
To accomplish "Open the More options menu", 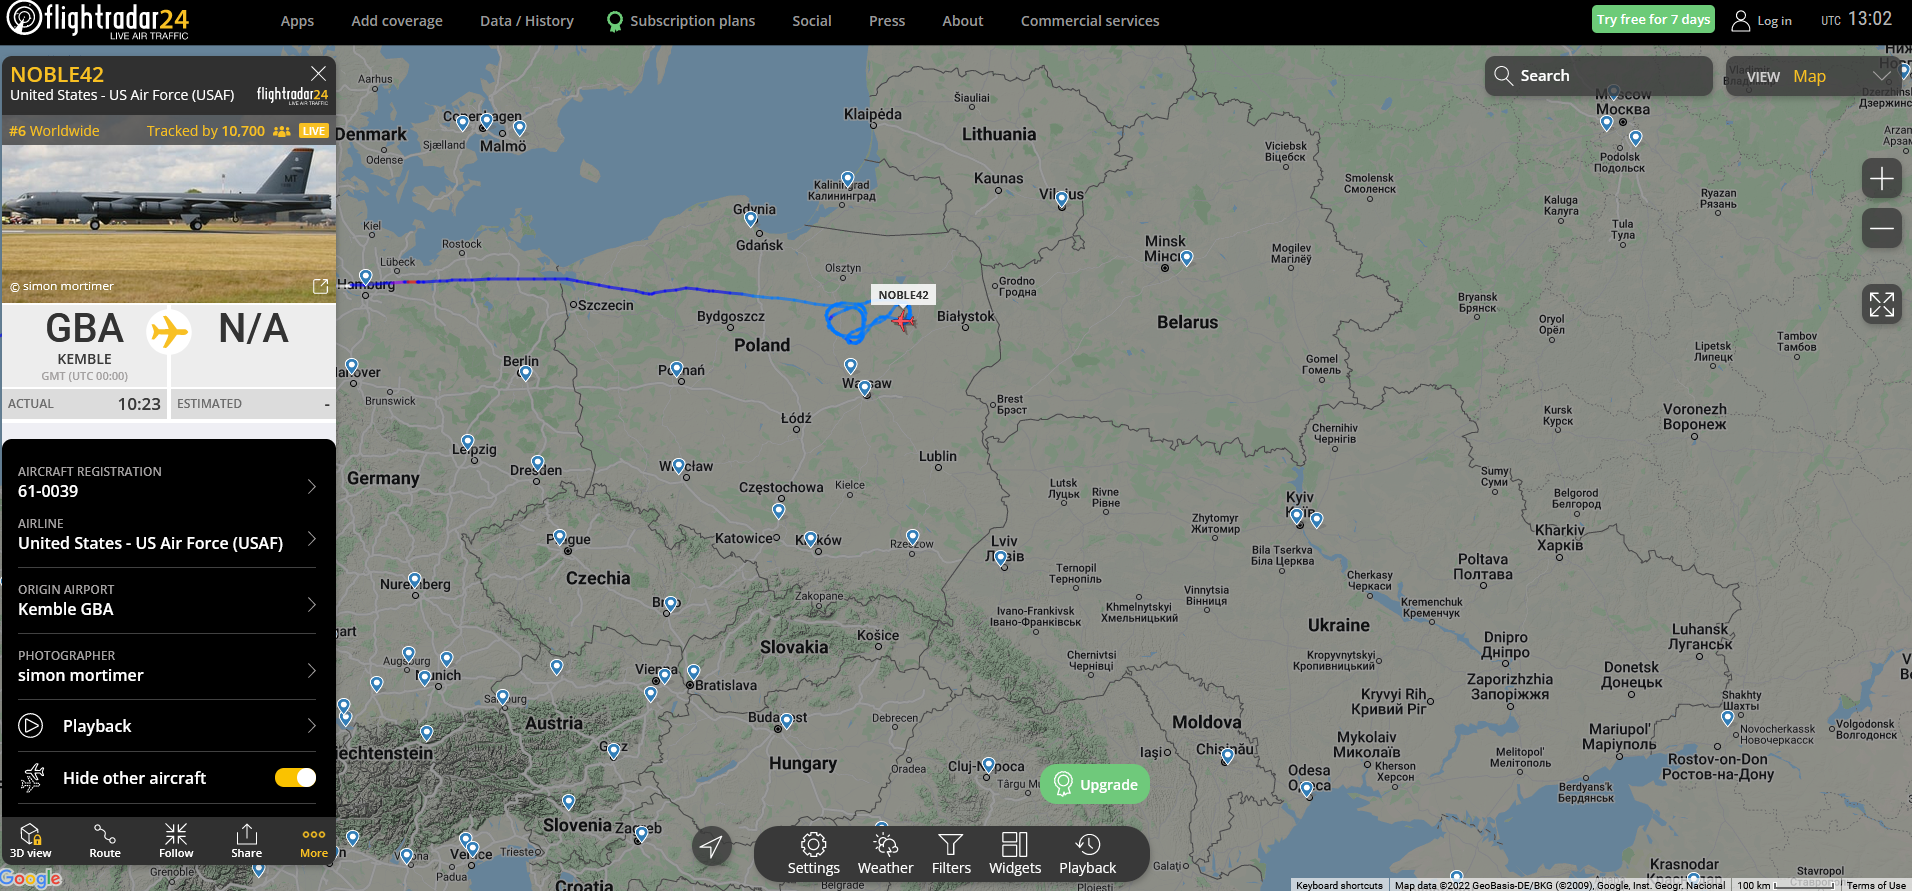I will [314, 841].
